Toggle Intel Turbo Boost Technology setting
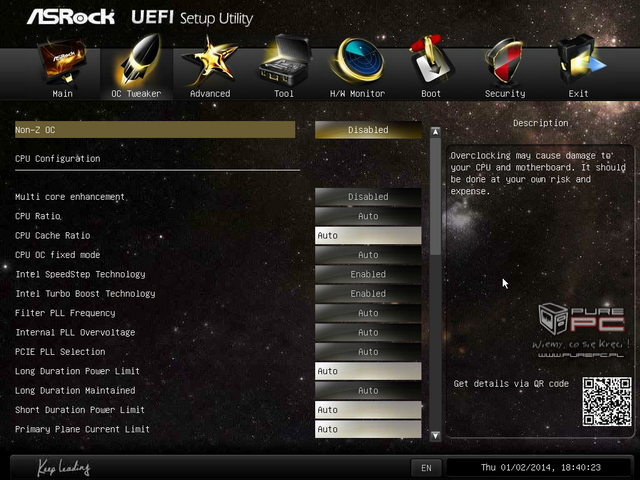The height and width of the screenshot is (480, 640). pyautogui.click(x=368, y=293)
